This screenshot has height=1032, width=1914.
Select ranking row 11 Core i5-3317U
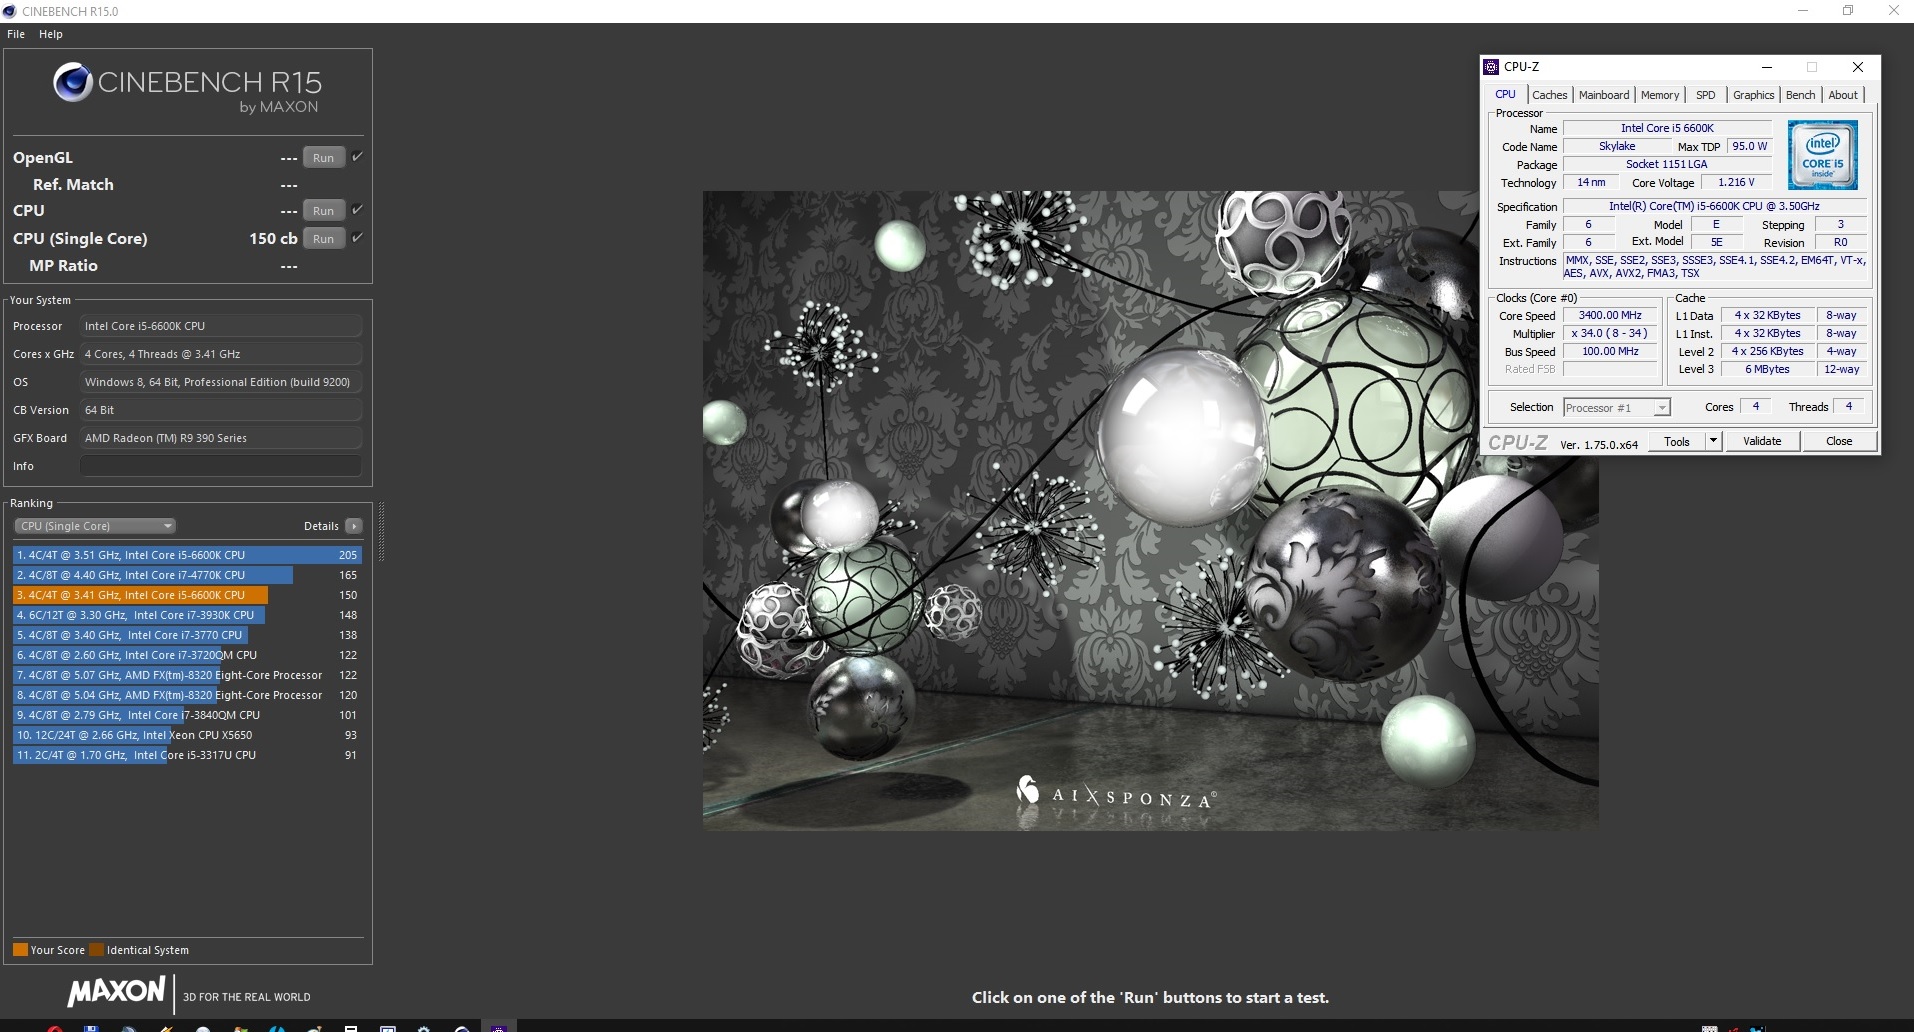(187, 755)
